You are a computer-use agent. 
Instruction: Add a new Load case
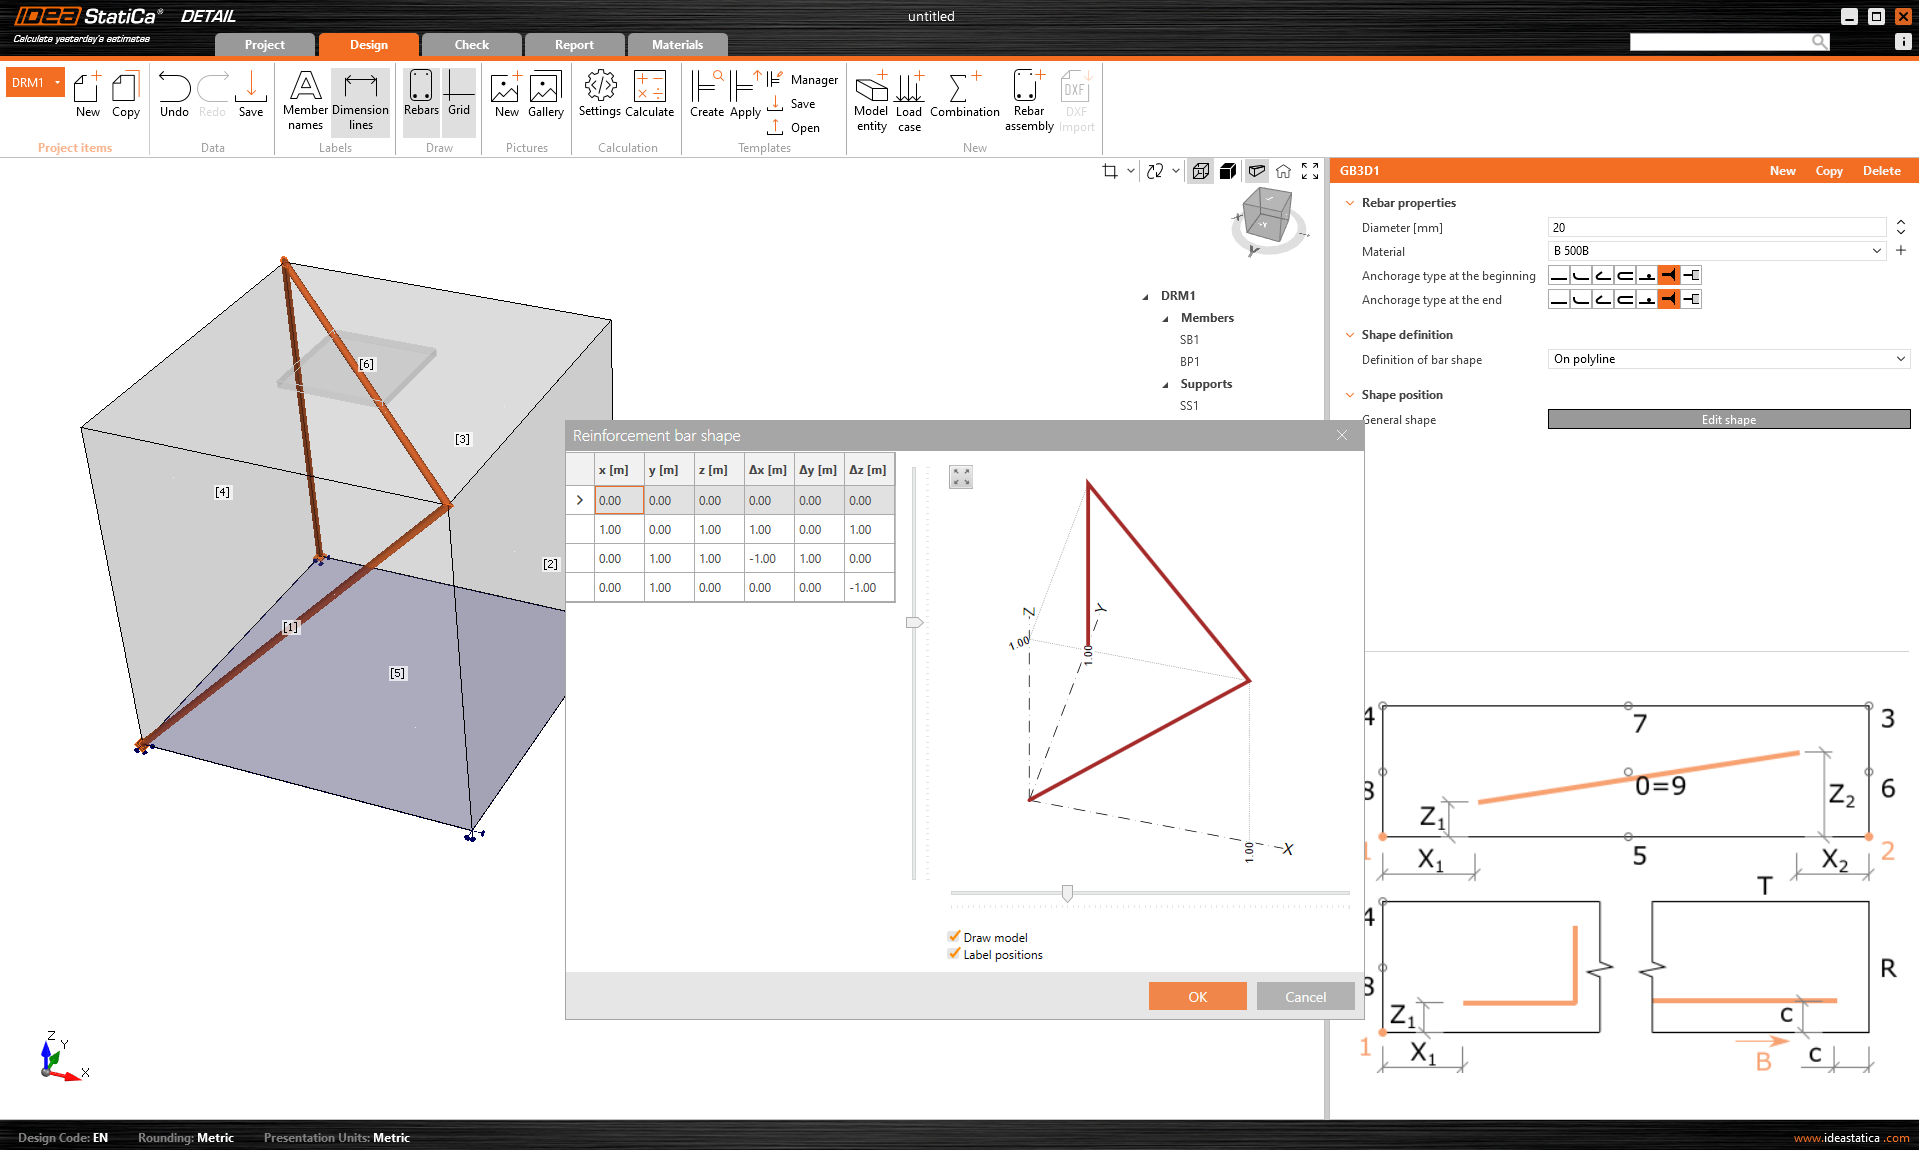pos(908,100)
